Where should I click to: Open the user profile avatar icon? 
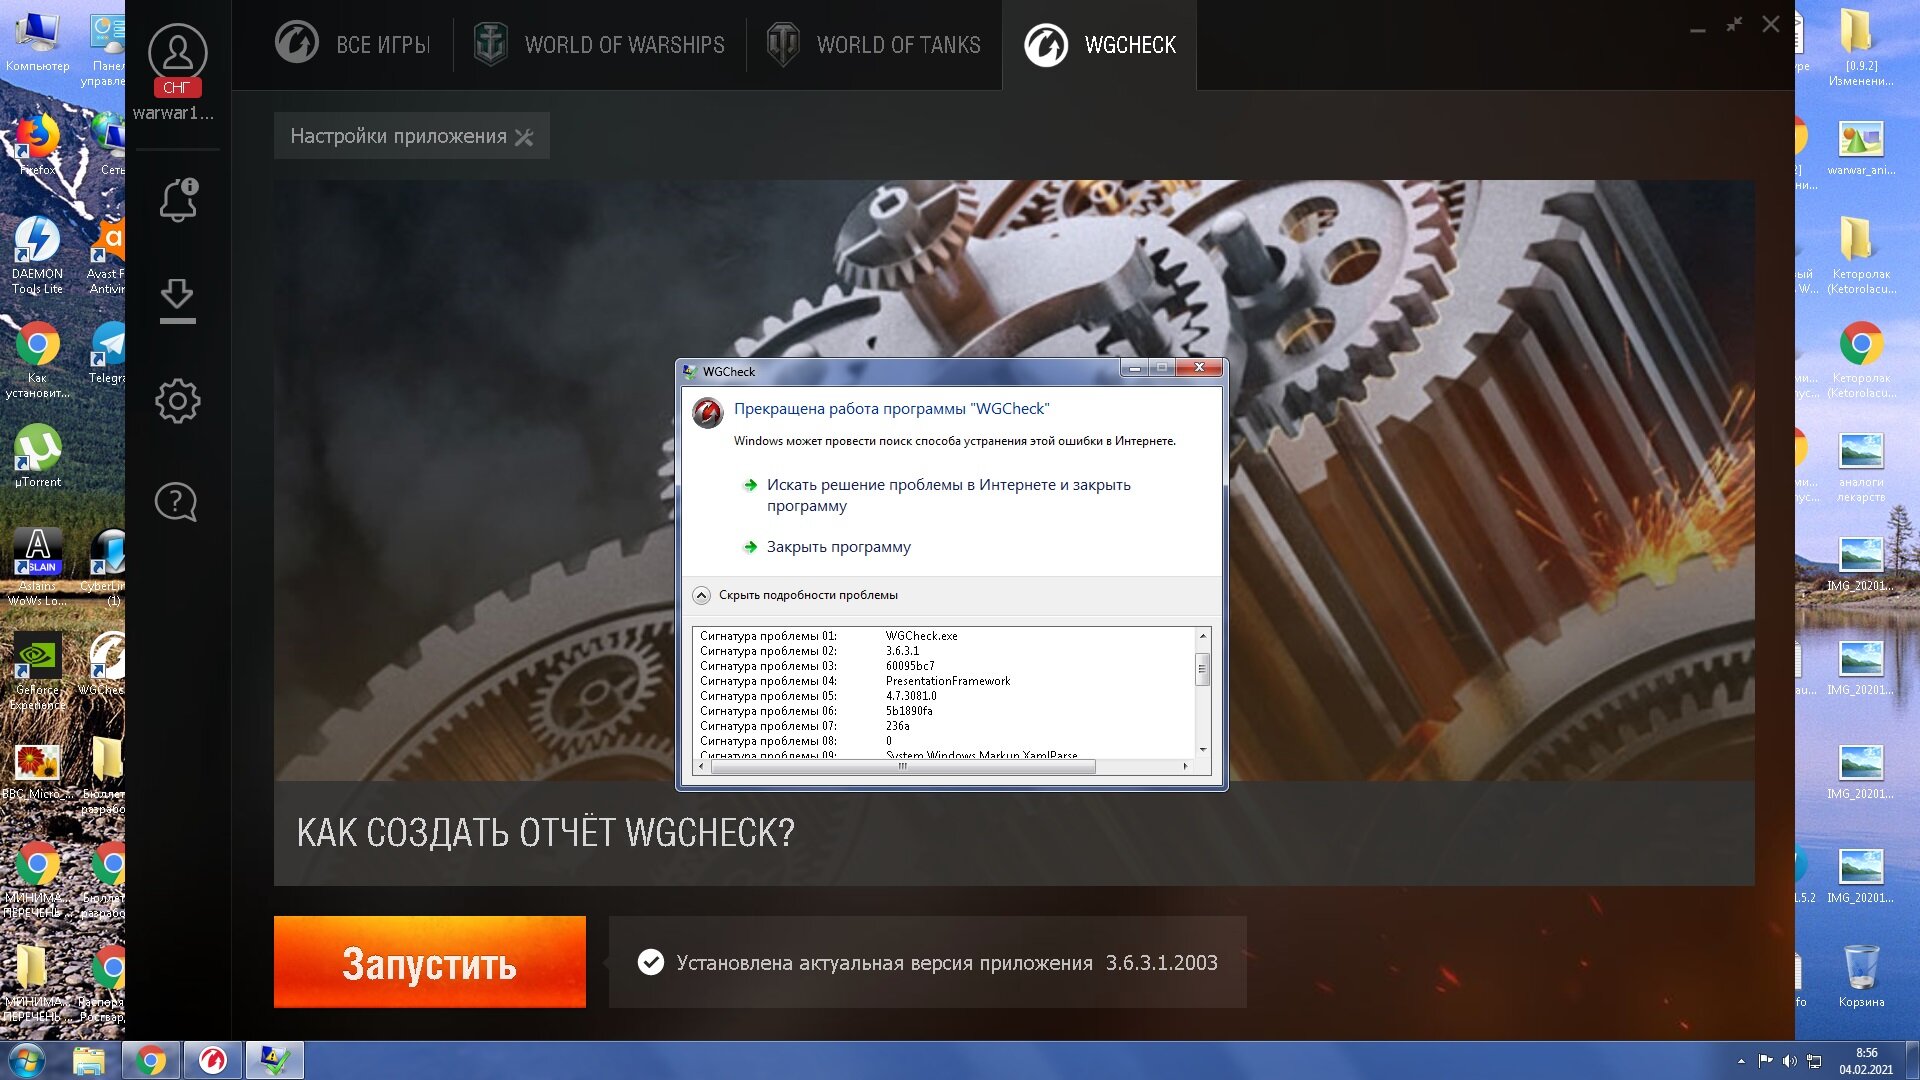click(x=177, y=52)
